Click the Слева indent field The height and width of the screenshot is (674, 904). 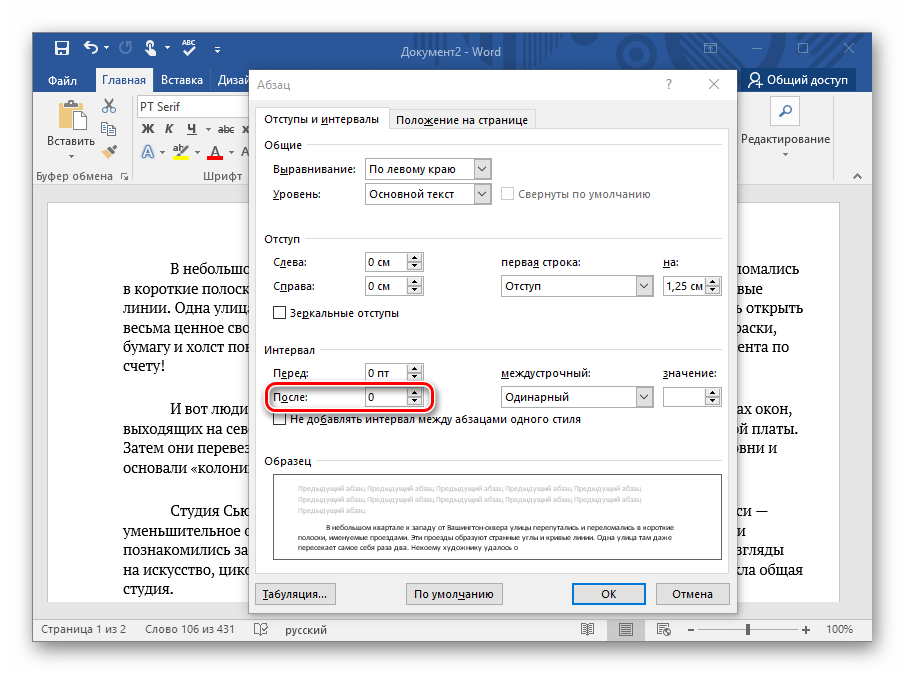click(386, 262)
